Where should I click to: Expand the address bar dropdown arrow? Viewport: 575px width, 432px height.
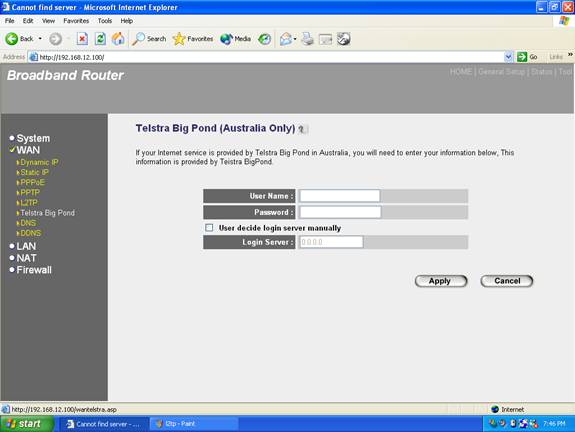point(508,57)
